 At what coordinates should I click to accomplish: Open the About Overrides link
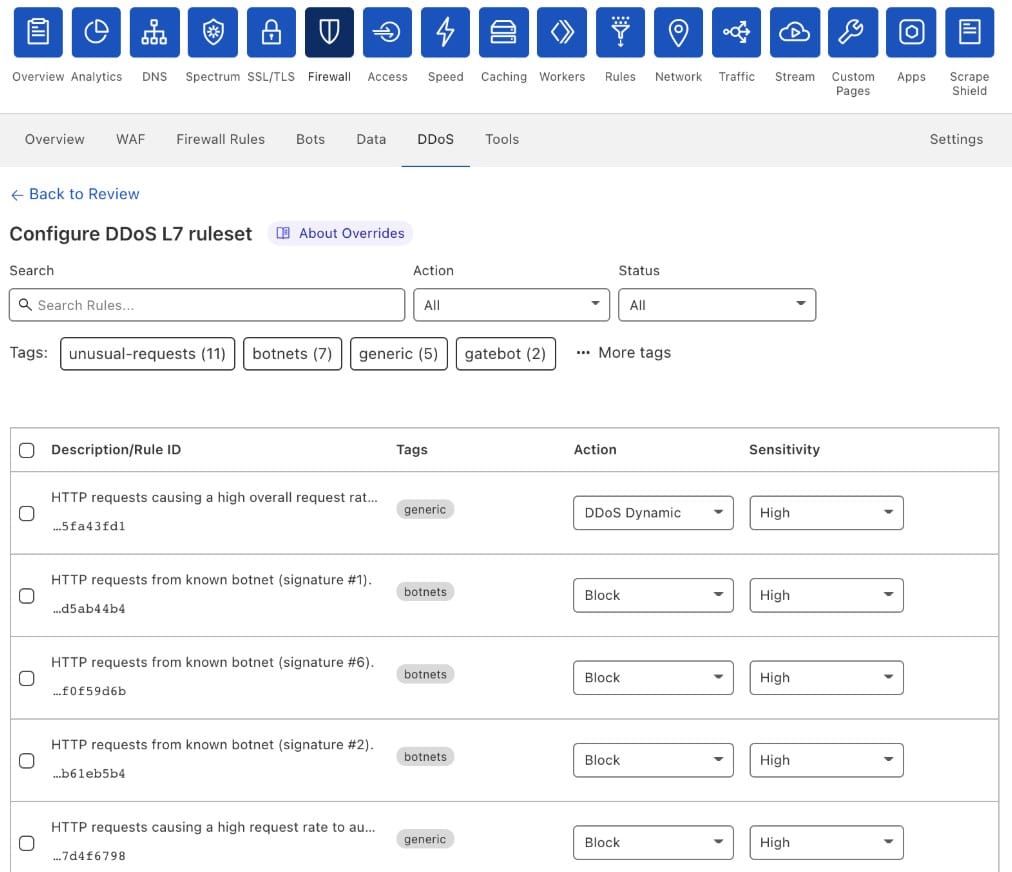340,233
